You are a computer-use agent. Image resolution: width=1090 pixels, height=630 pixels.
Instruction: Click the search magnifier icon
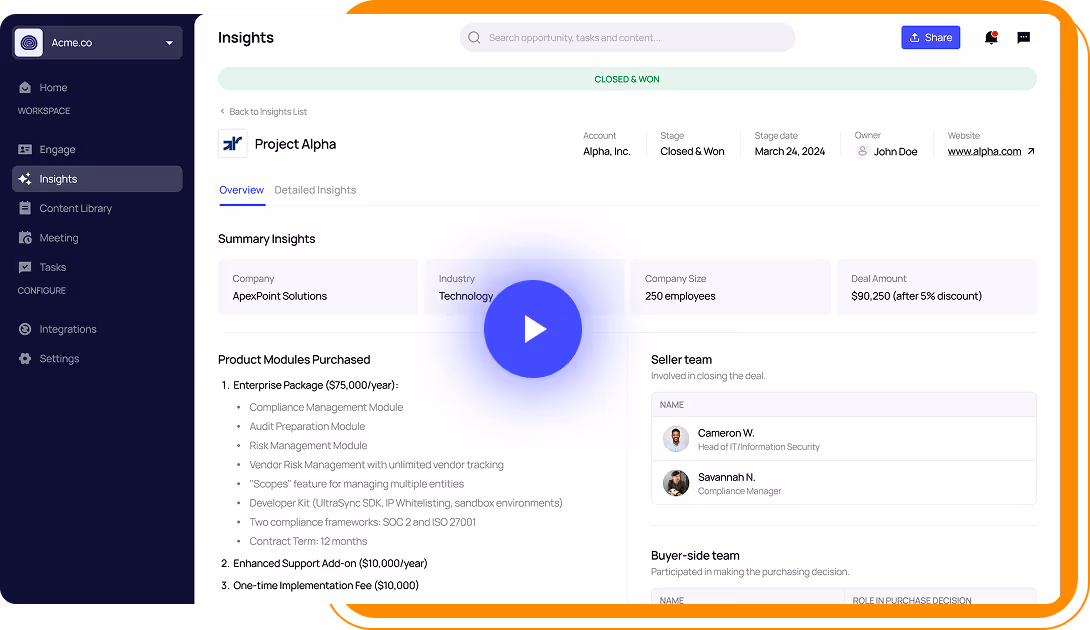474,38
